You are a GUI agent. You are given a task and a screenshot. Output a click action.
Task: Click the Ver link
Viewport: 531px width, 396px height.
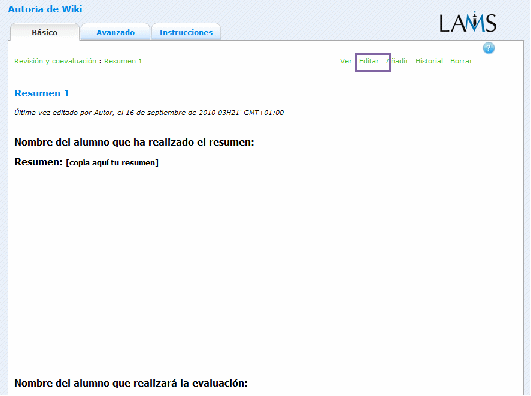click(x=346, y=61)
